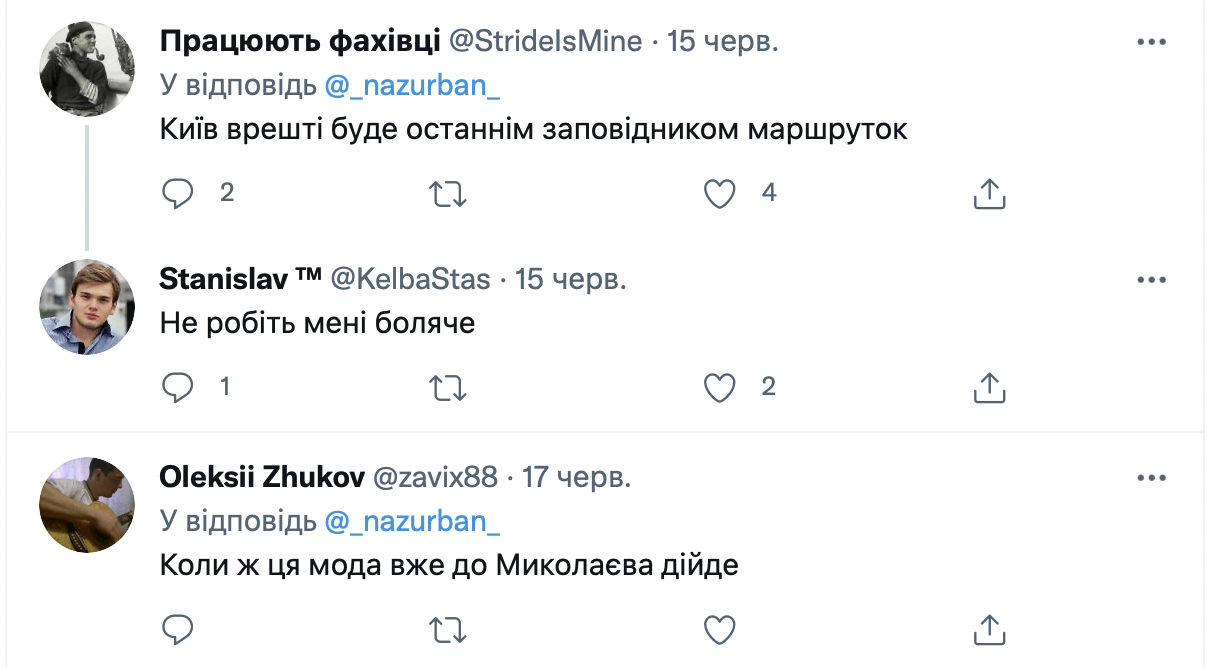Screen dimensions: 1220x668
Task: Retweet Oleksii Zhukov's tweet about Миколаєва
Action: click(x=448, y=629)
